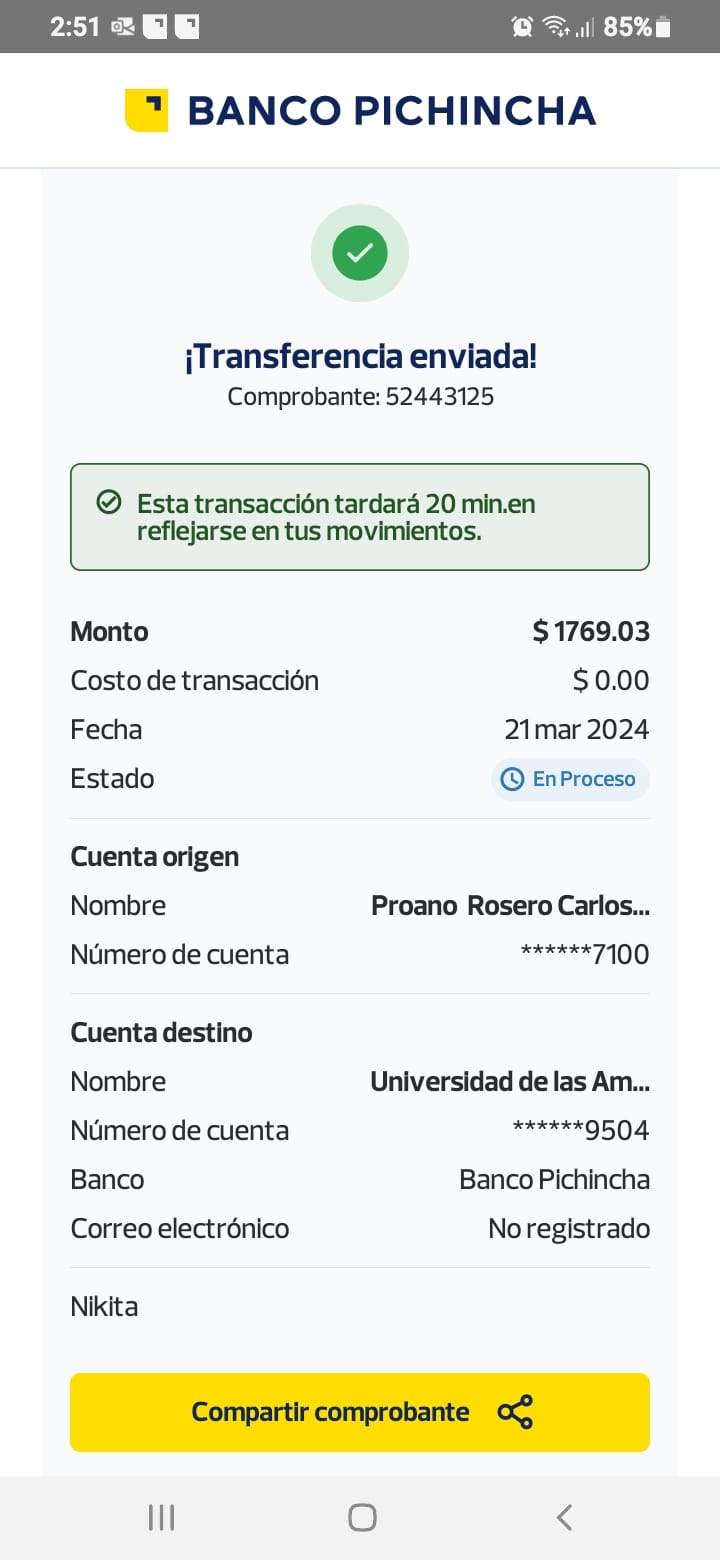
Task: Tap the BANCO PICHINCHA header title
Action: (x=391, y=110)
